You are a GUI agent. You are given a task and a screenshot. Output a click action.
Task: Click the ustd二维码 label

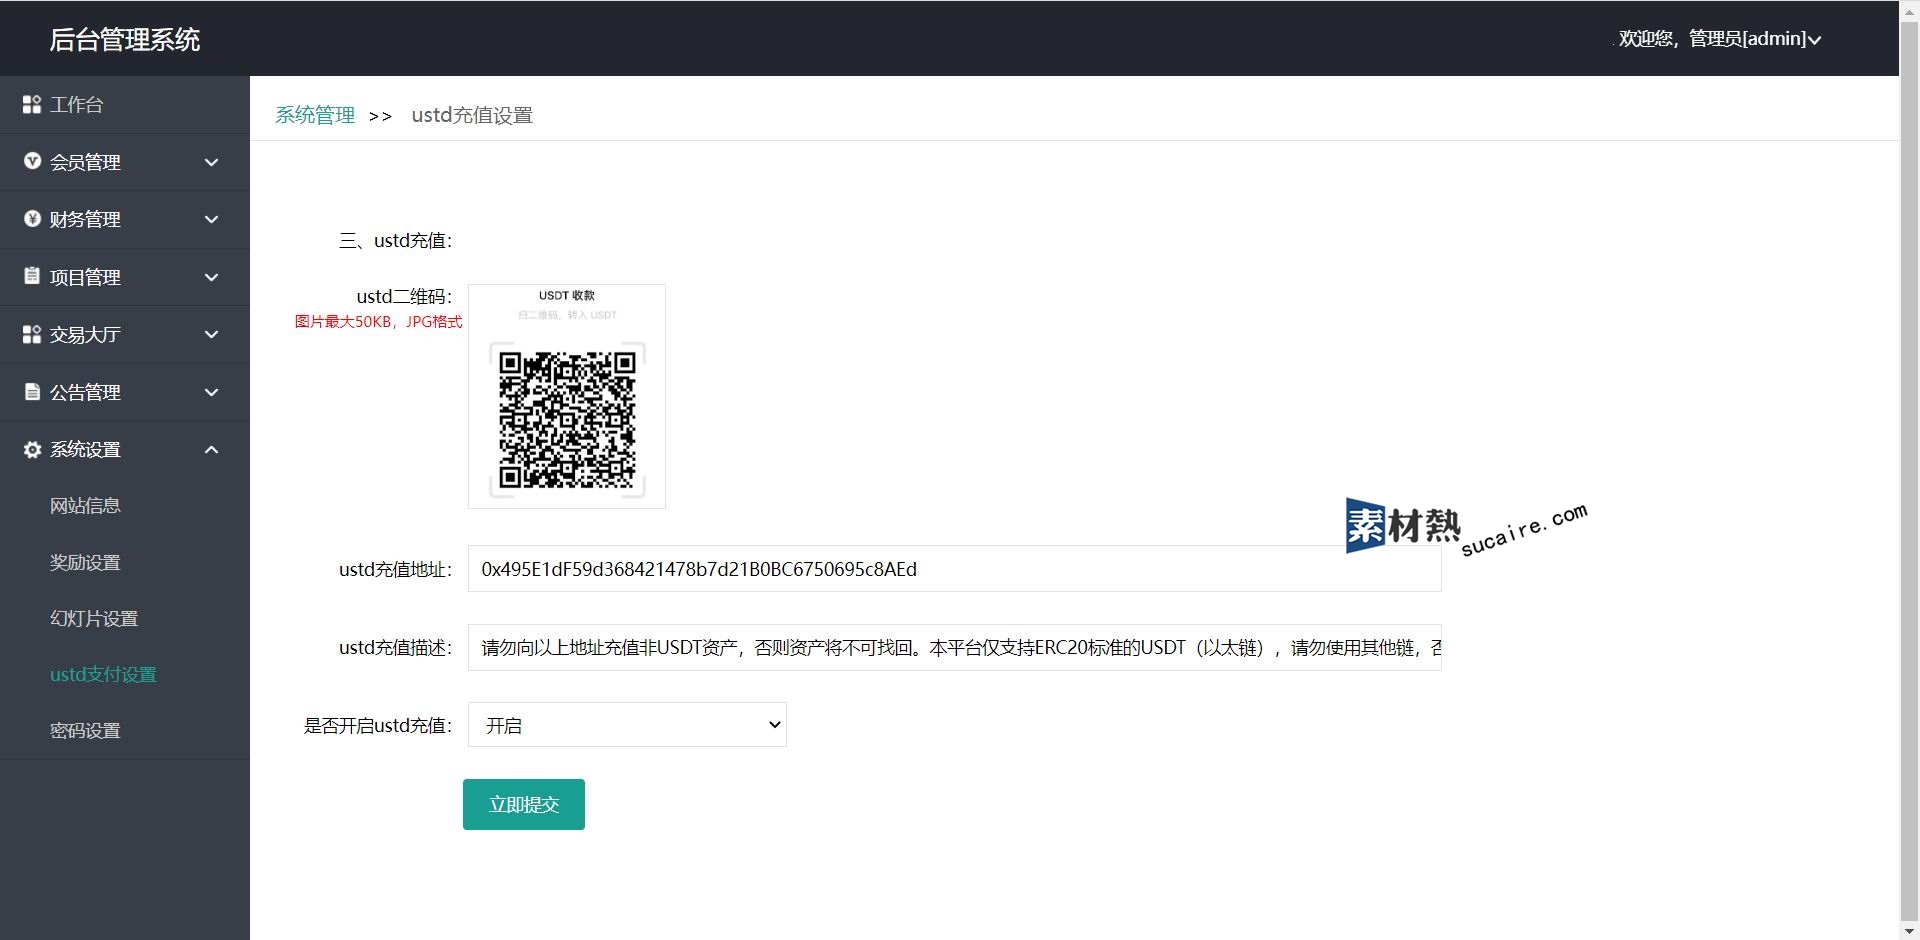[404, 296]
